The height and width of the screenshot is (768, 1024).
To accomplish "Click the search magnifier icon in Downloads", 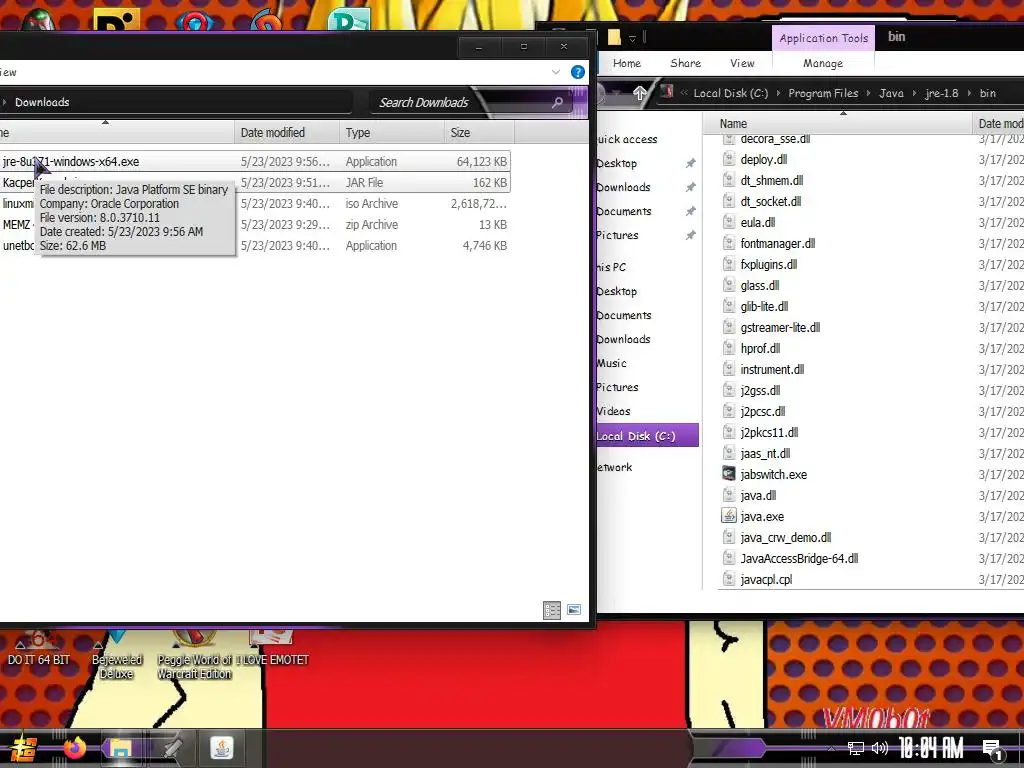I will [557, 103].
